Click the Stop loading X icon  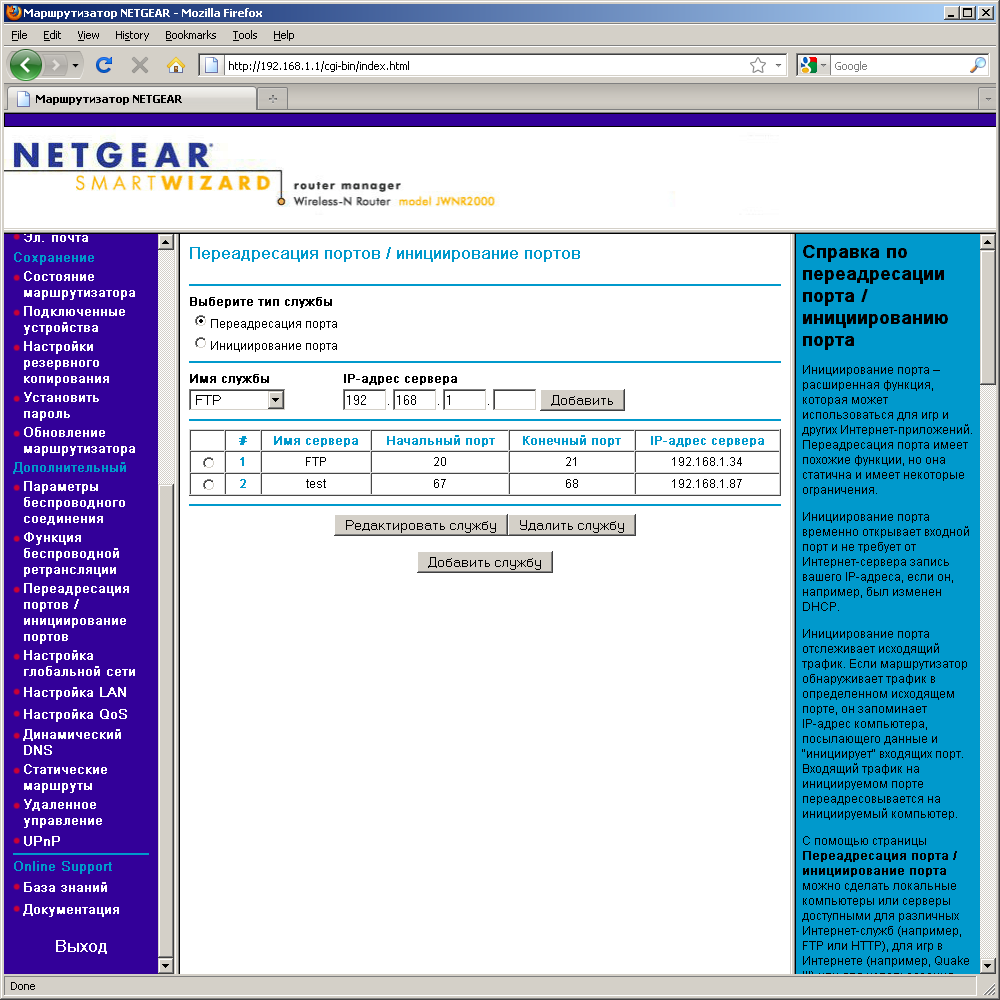[x=140, y=65]
